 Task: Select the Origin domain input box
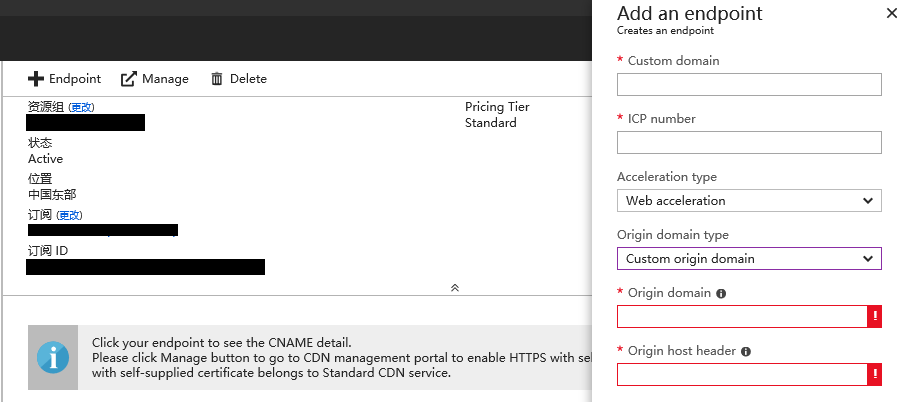pyautogui.click(x=741, y=317)
